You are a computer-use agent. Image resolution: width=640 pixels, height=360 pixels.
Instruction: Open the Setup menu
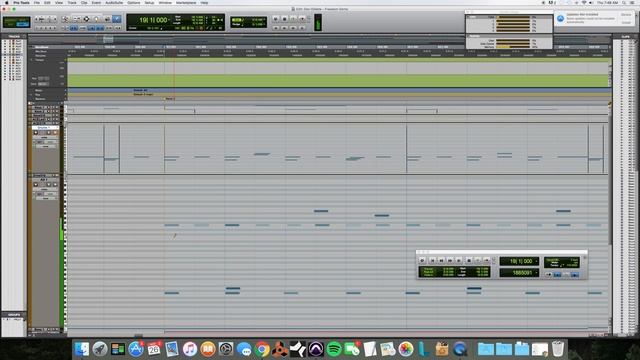(x=149, y=2)
